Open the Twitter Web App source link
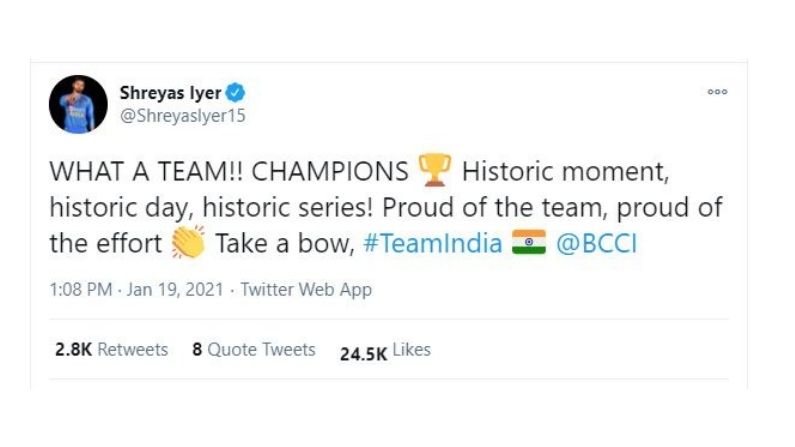795x447 pixels. coord(306,290)
